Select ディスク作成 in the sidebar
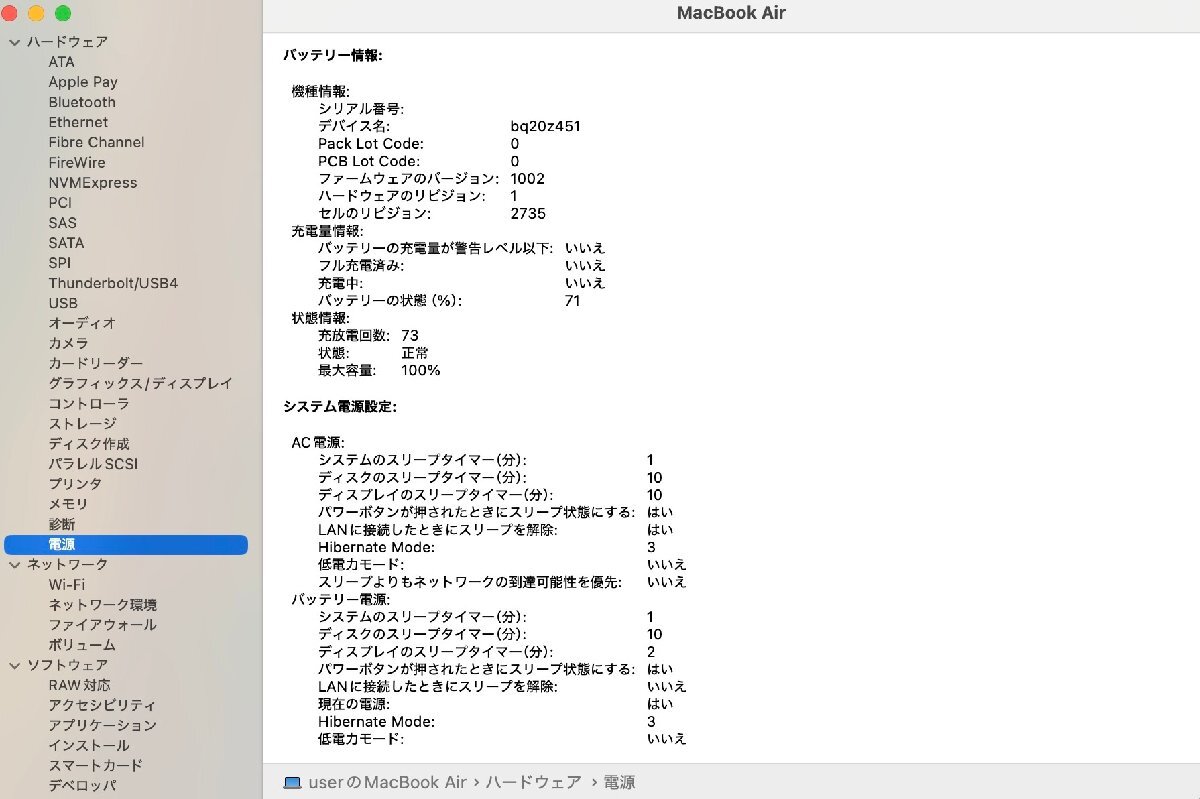The height and width of the screenshot is (799, 1200). click(x=89, y=443)
